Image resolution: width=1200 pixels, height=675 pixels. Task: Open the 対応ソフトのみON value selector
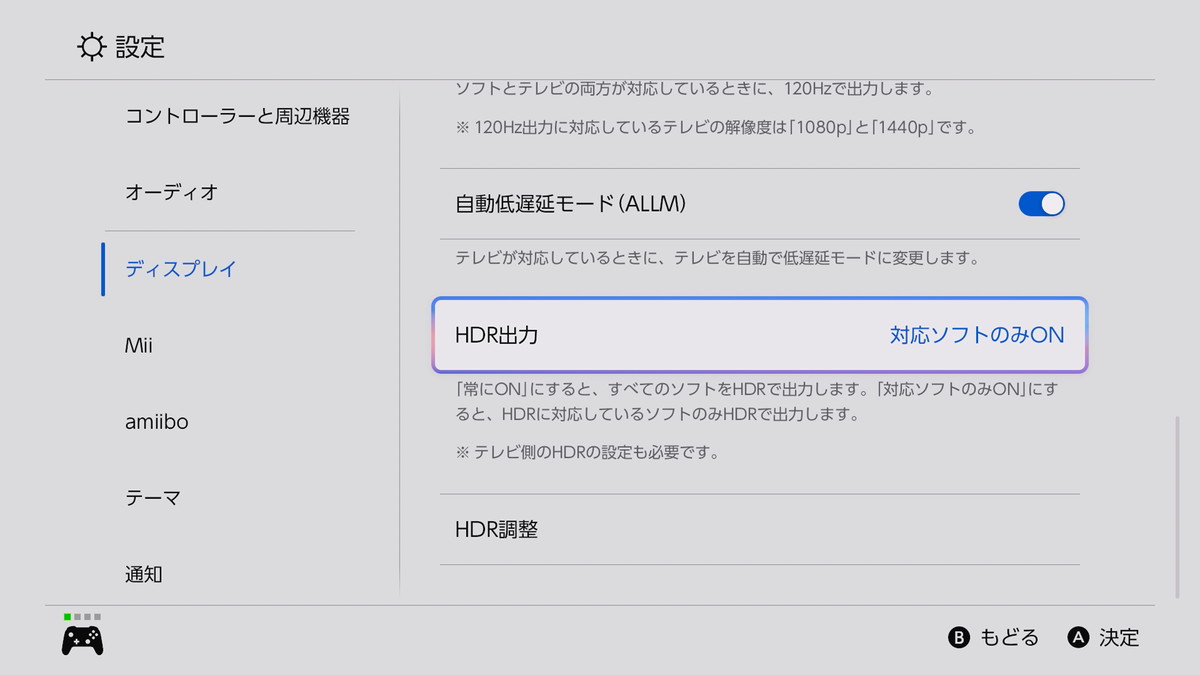pyautogui.click(x=976, y=335)
